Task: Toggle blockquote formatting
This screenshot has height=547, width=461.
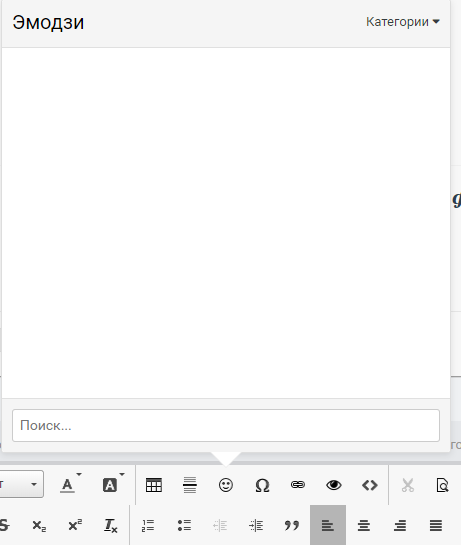Action: click(x=292, y=525)
